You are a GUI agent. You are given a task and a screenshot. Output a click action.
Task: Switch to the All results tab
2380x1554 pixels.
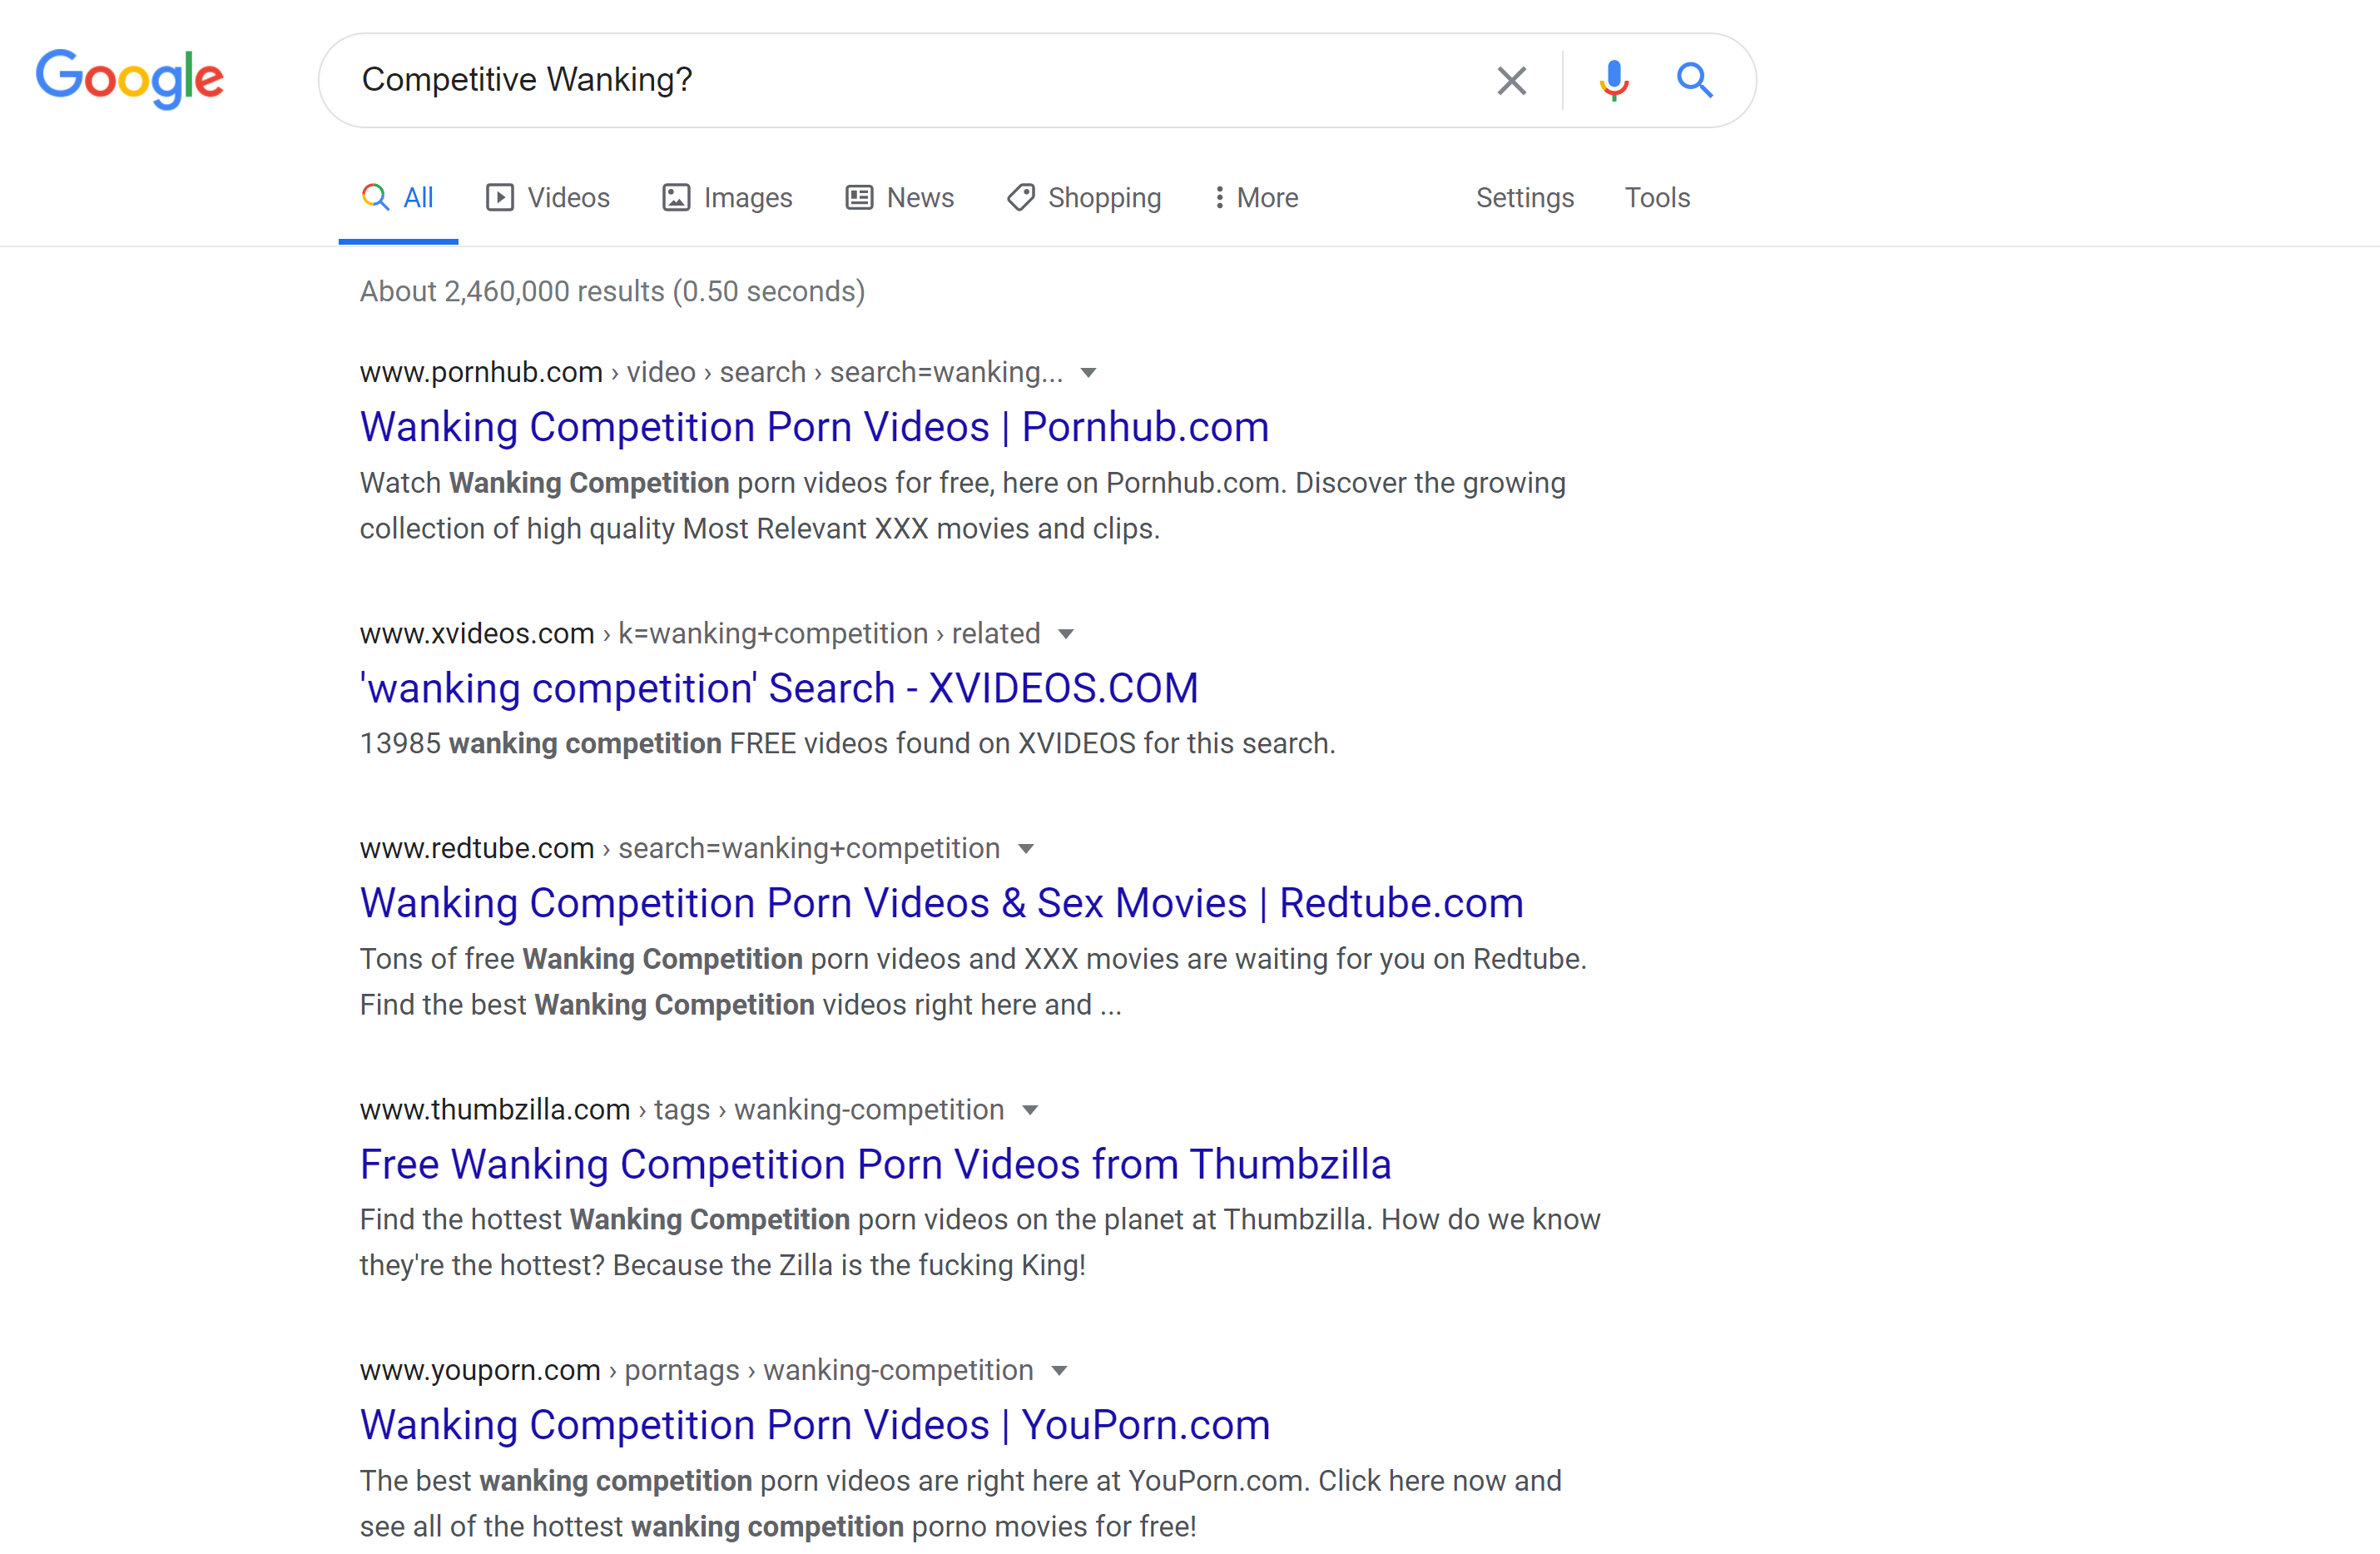pos(398,197)
